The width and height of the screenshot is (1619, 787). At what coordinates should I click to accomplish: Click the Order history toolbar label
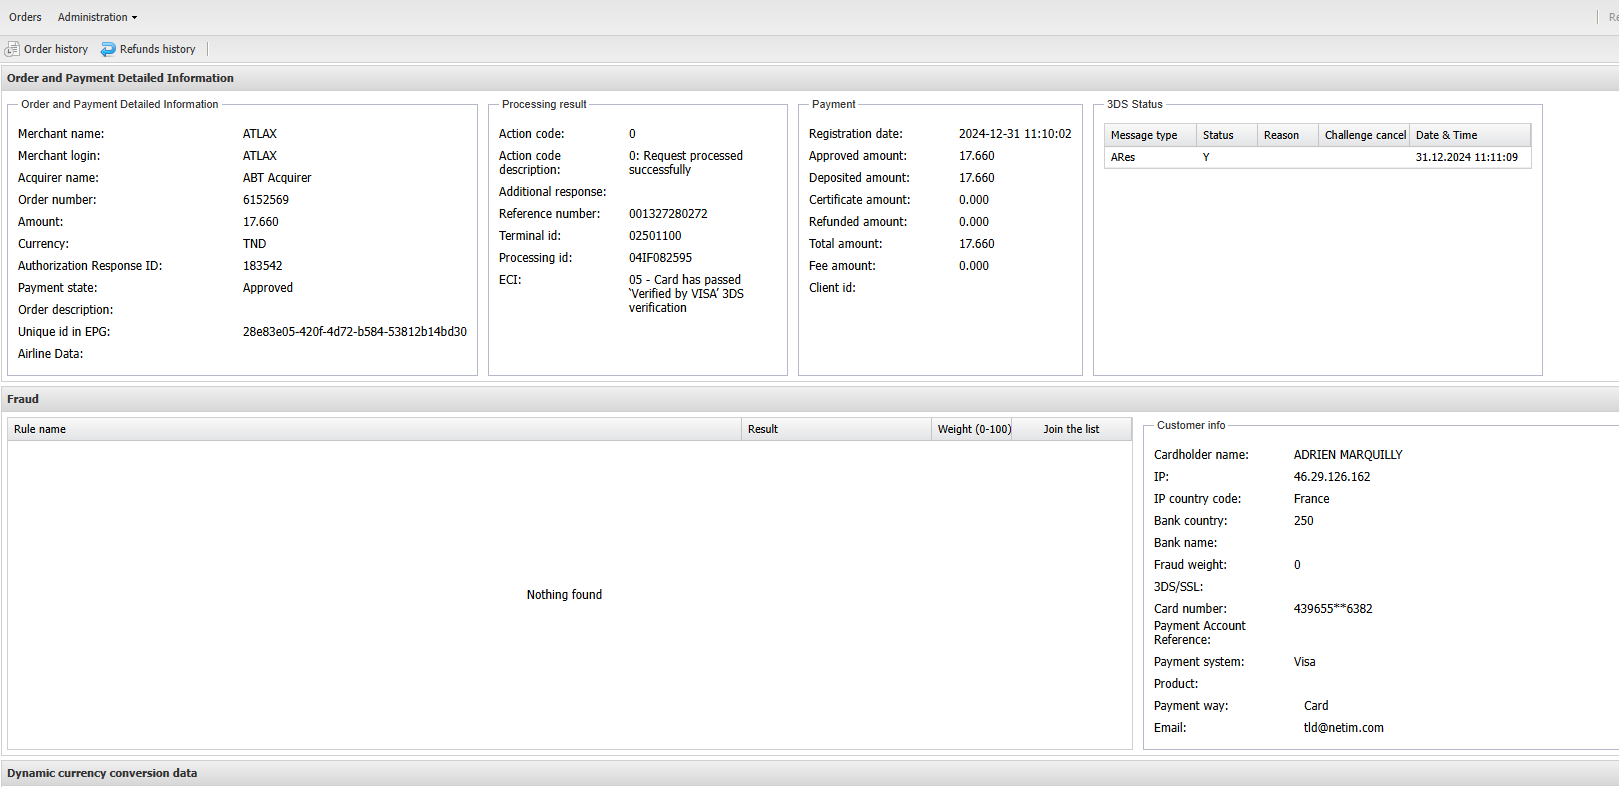pos(56,49)
